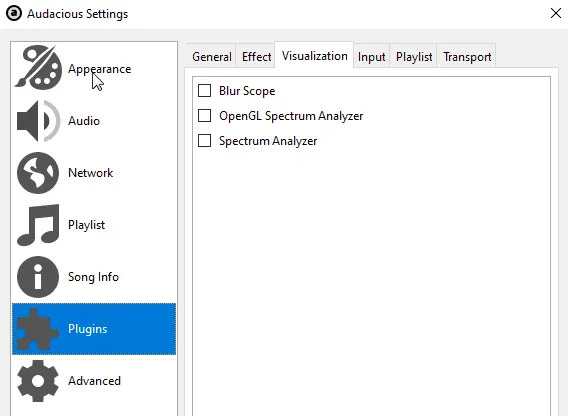Select the Song Info category label
This screenshot has width=568, height=416.
(x=93, y=277)
